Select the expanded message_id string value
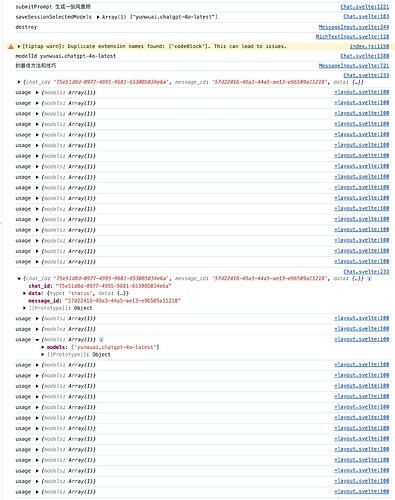This screenshot has height=500, width=395. 122,301
